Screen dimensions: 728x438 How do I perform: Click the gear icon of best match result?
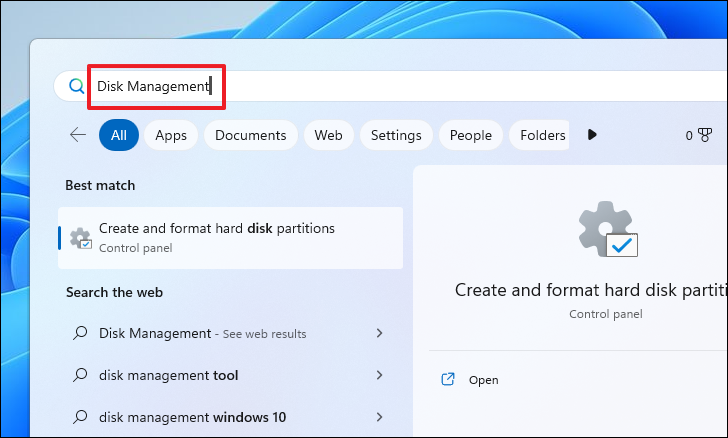point(81,238)
